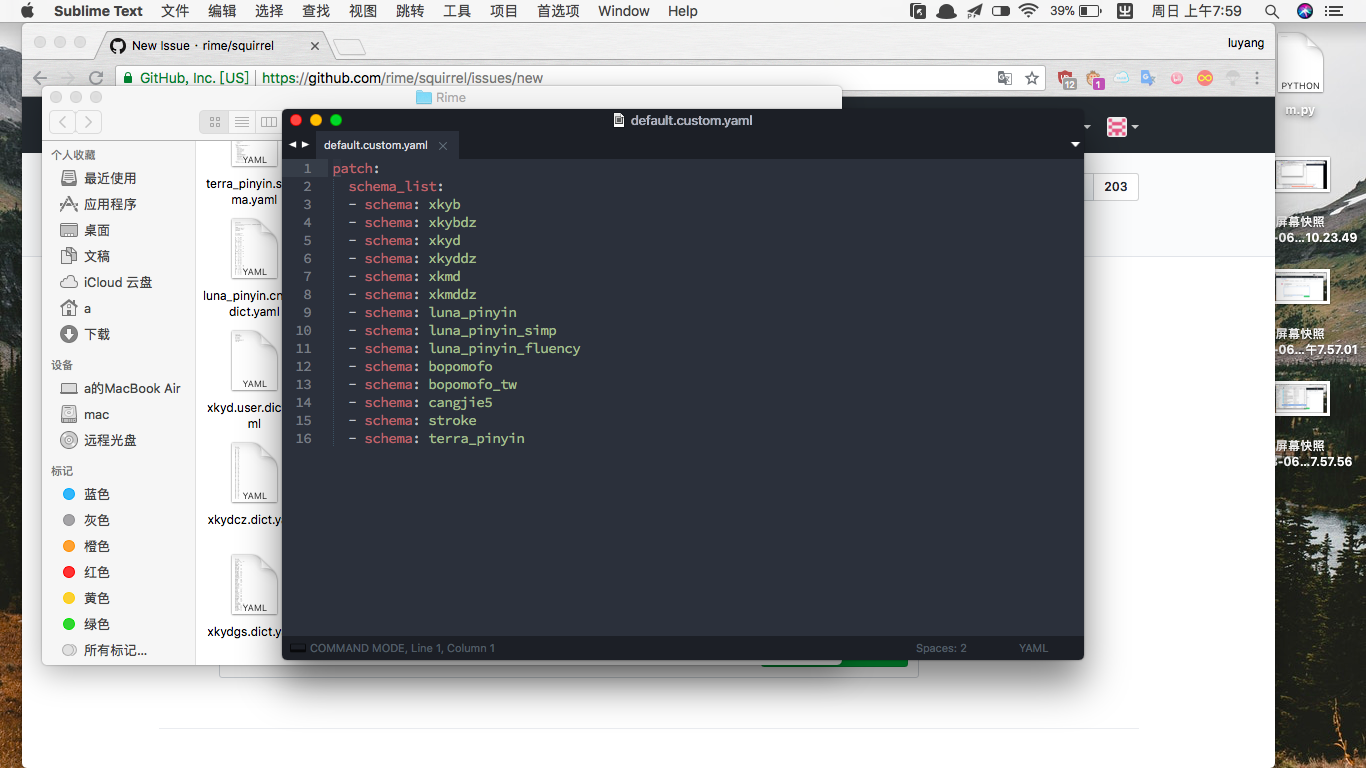Show previous tab with left arrow
This screenshot has height=768, width=1366.
pyautogui.click(x=293, y=145)
